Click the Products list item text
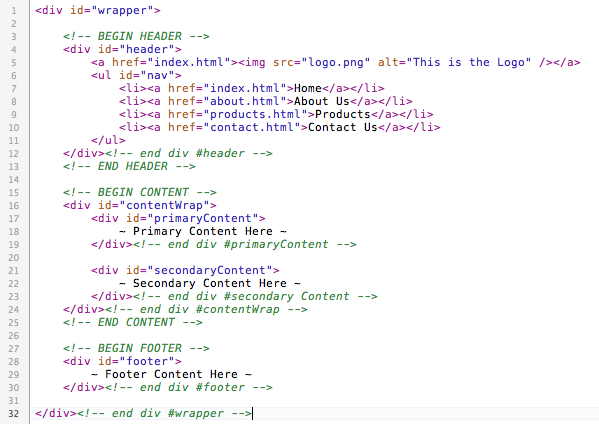The height and width of the screenshot is (424, 599). (343, 114)
